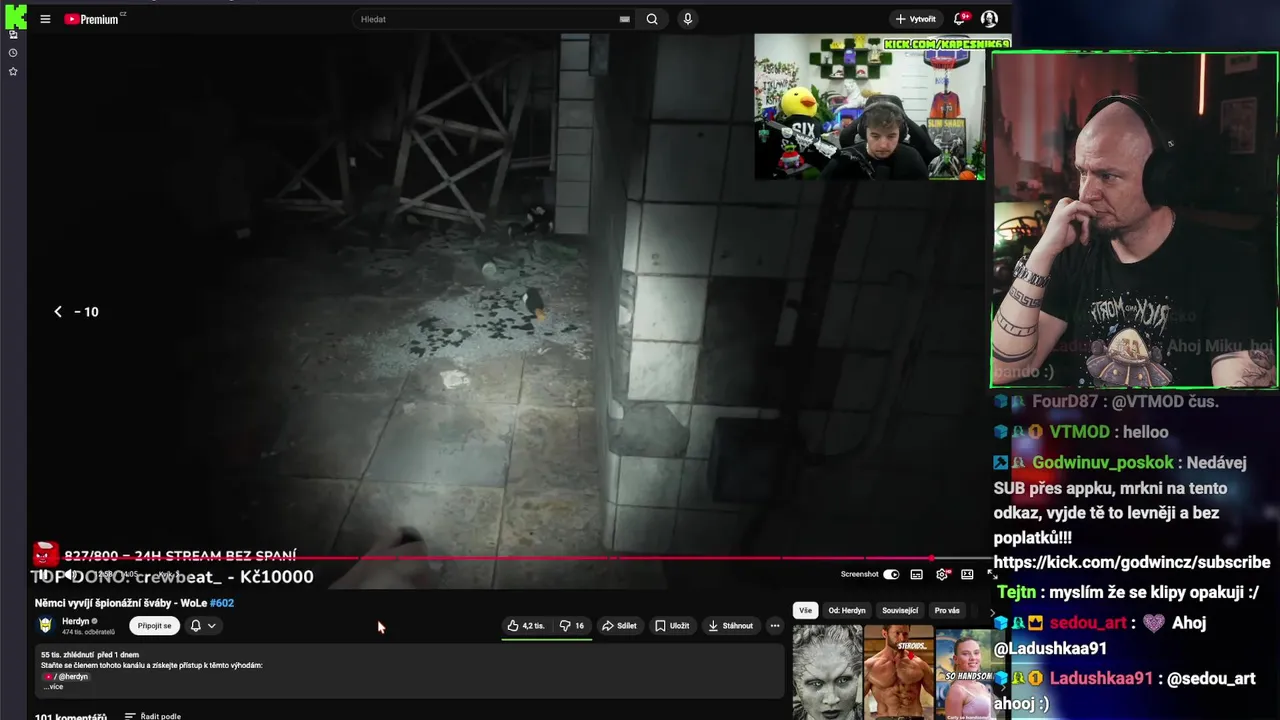Viewport: 1280px width, 720px height.
Task: Open the account avatar menu
Action: coord(989,19)
